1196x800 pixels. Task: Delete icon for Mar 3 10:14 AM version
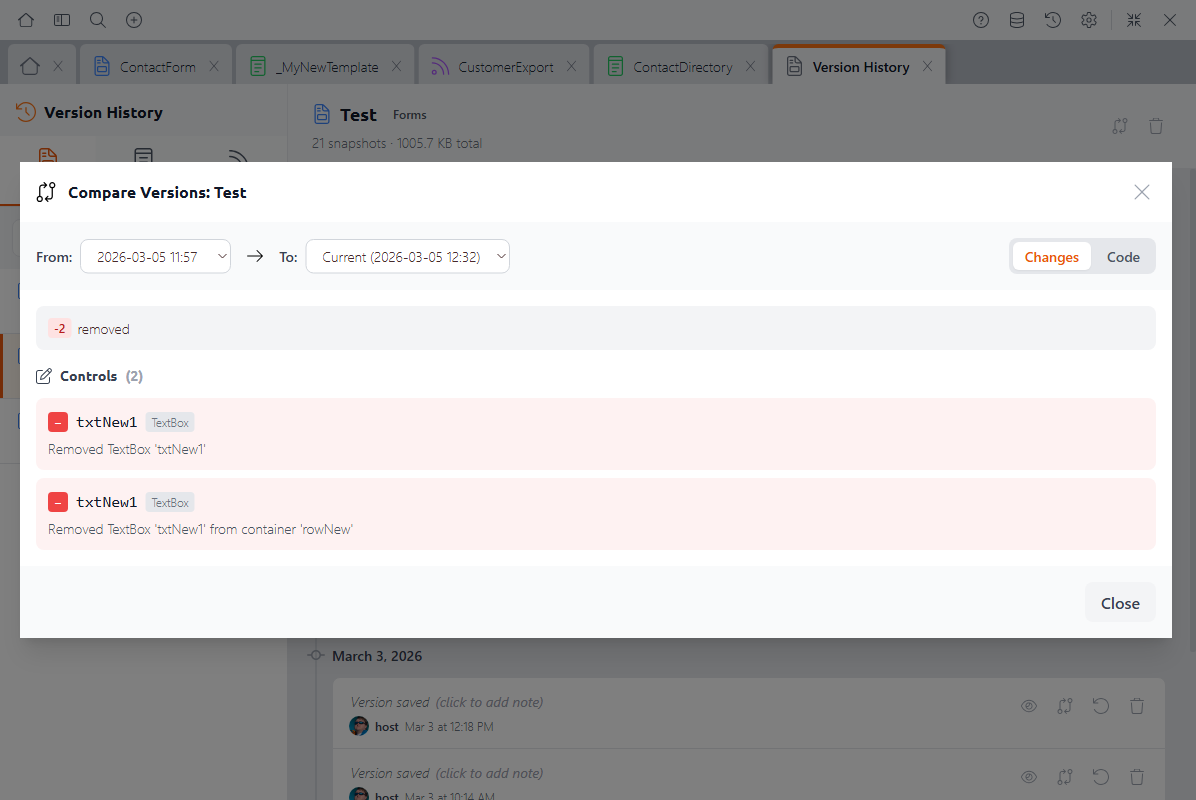tap(1137, 777)
